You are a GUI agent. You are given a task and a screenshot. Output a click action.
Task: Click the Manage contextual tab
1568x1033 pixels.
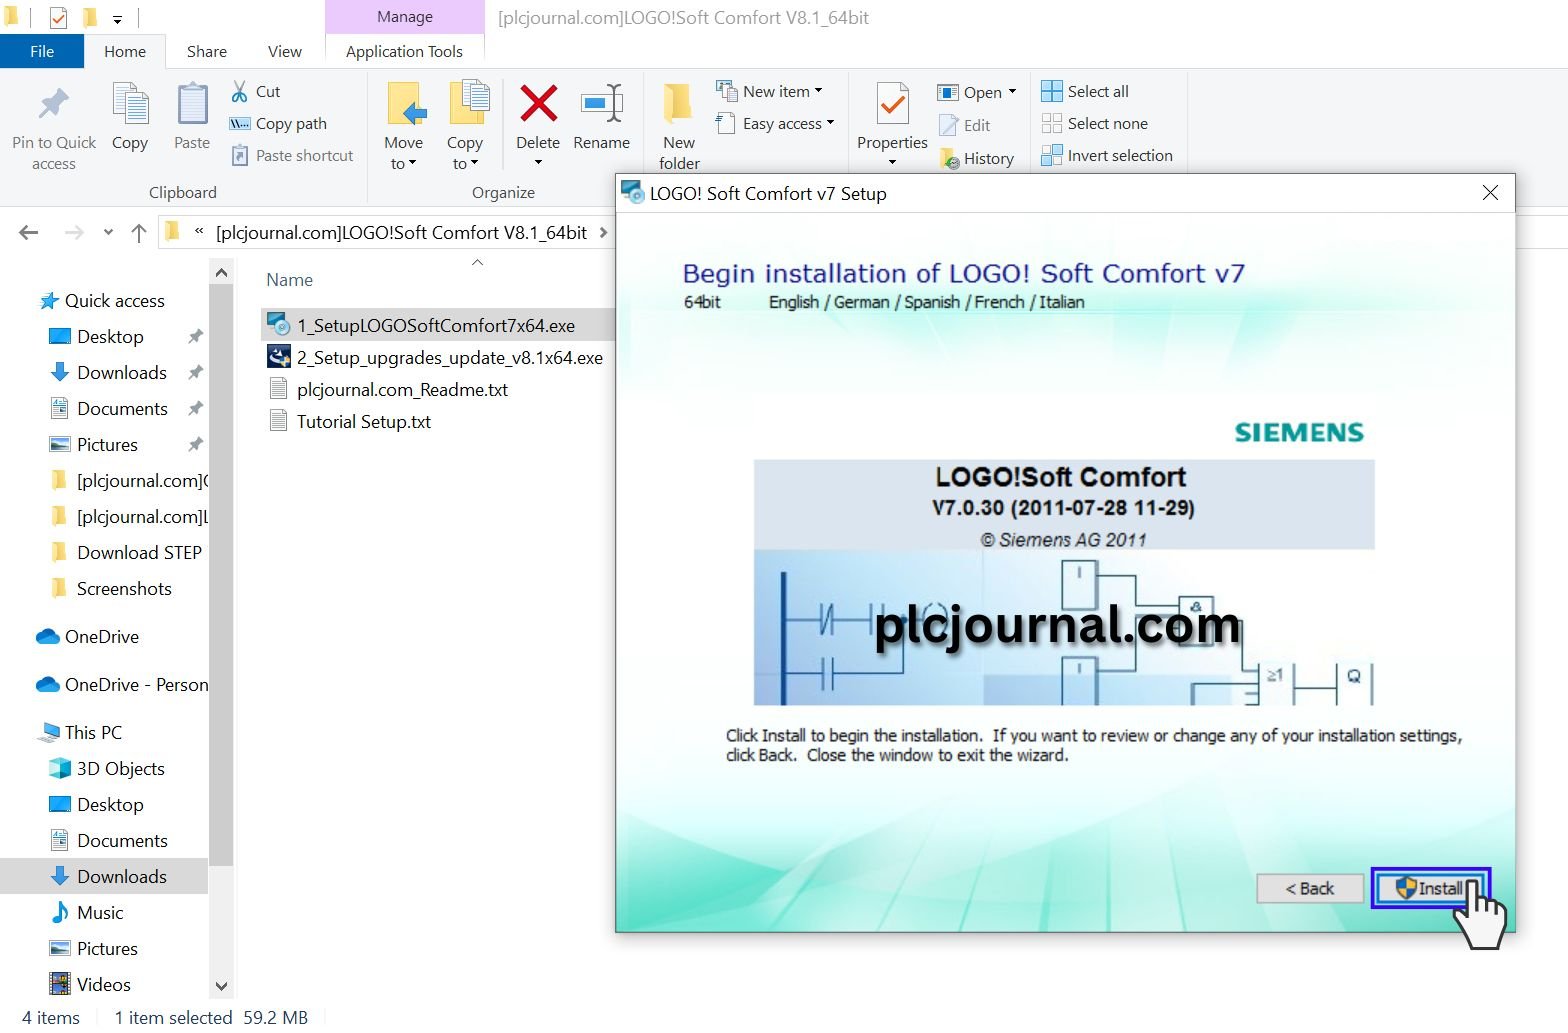click(404, 17)
